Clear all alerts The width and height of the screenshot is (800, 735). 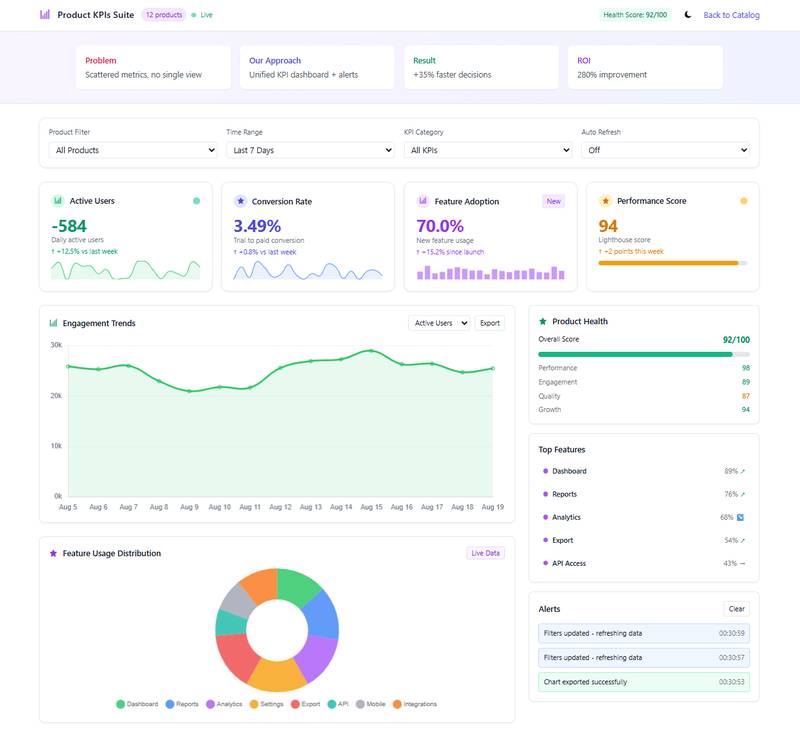click(x=736, y=608)
